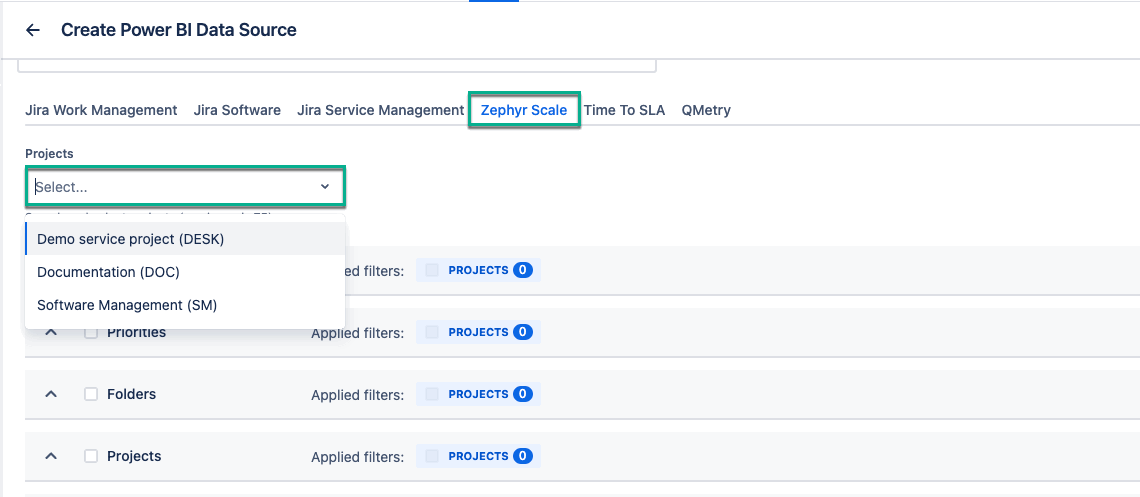Screen dimensions: 1140x497
Task: Collapse the Projects row chevron
Action: [51, 456]
